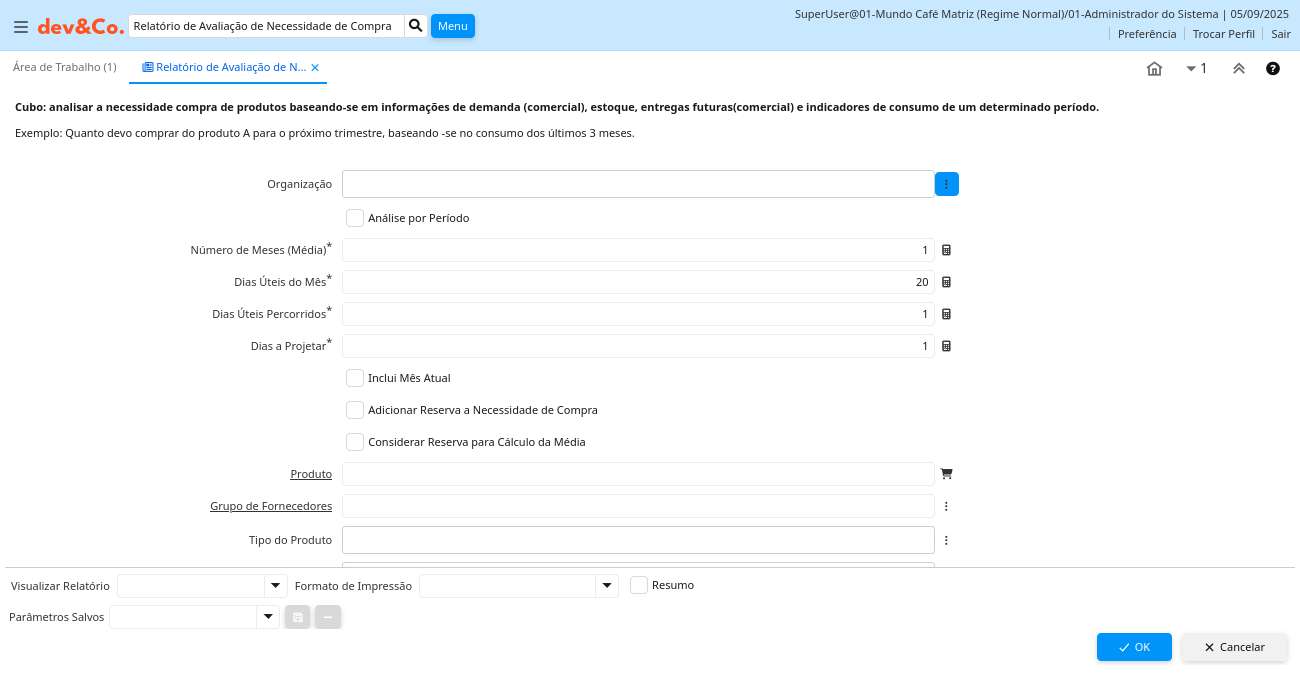Click shopping cart icon beside Produto
Screen dimensions: 1300x674
pyautogui.click(x=946, y=474)
